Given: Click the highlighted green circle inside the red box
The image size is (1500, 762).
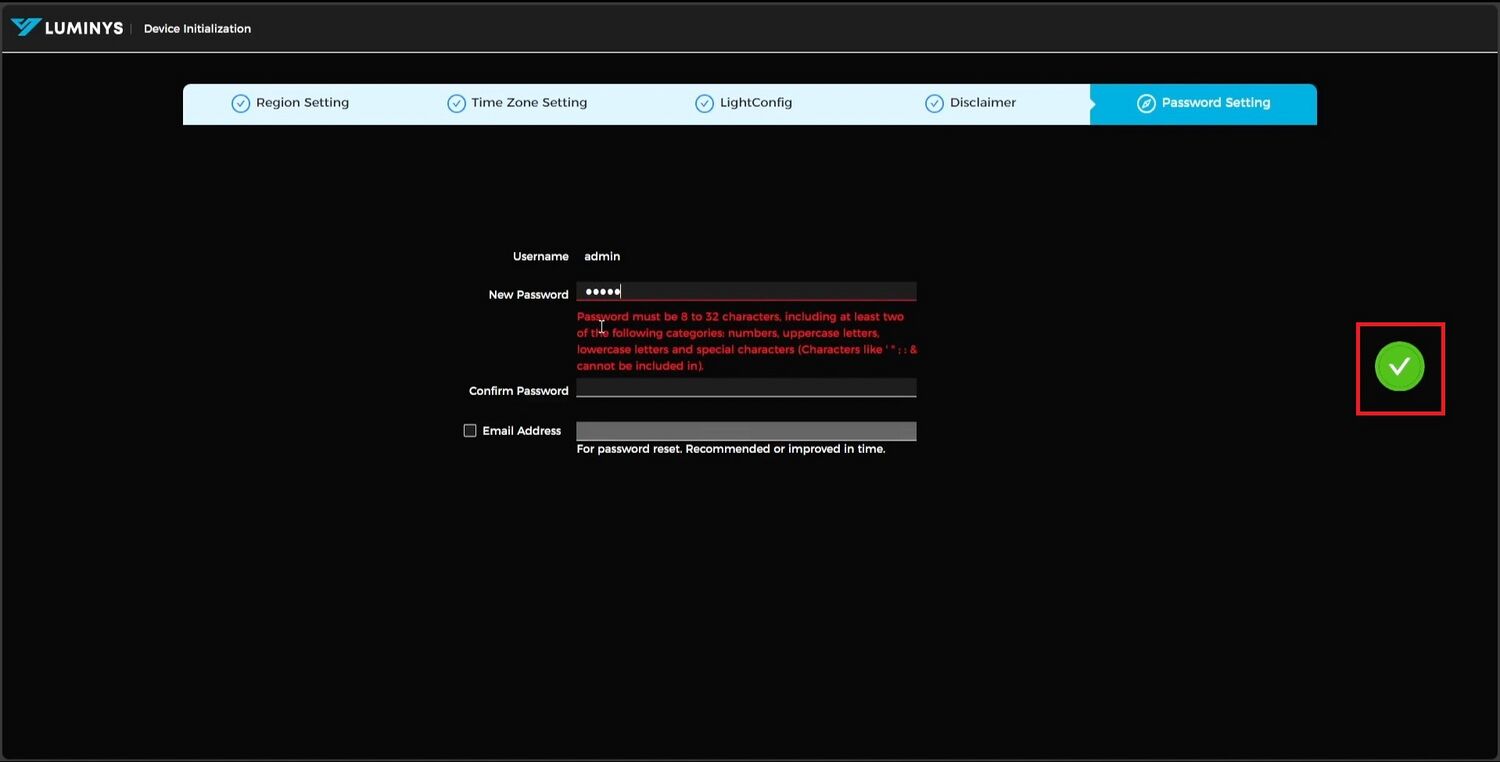Looking at the screenshot, I should pos(1399,366).
